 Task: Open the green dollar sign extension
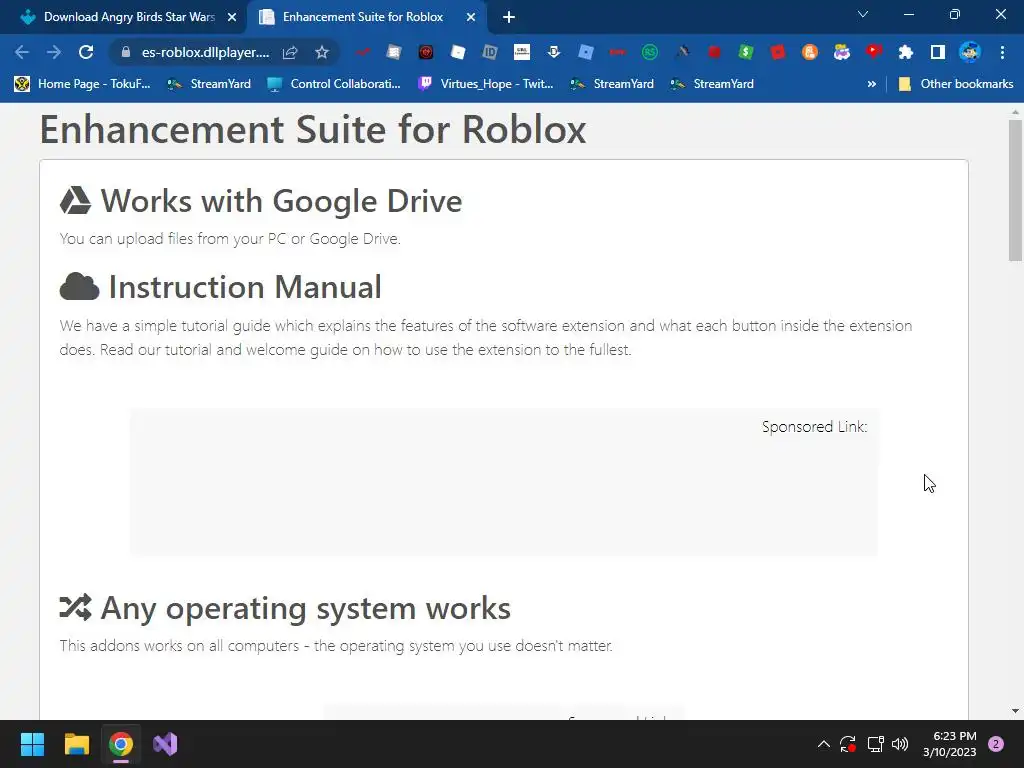tap(746, 52)
